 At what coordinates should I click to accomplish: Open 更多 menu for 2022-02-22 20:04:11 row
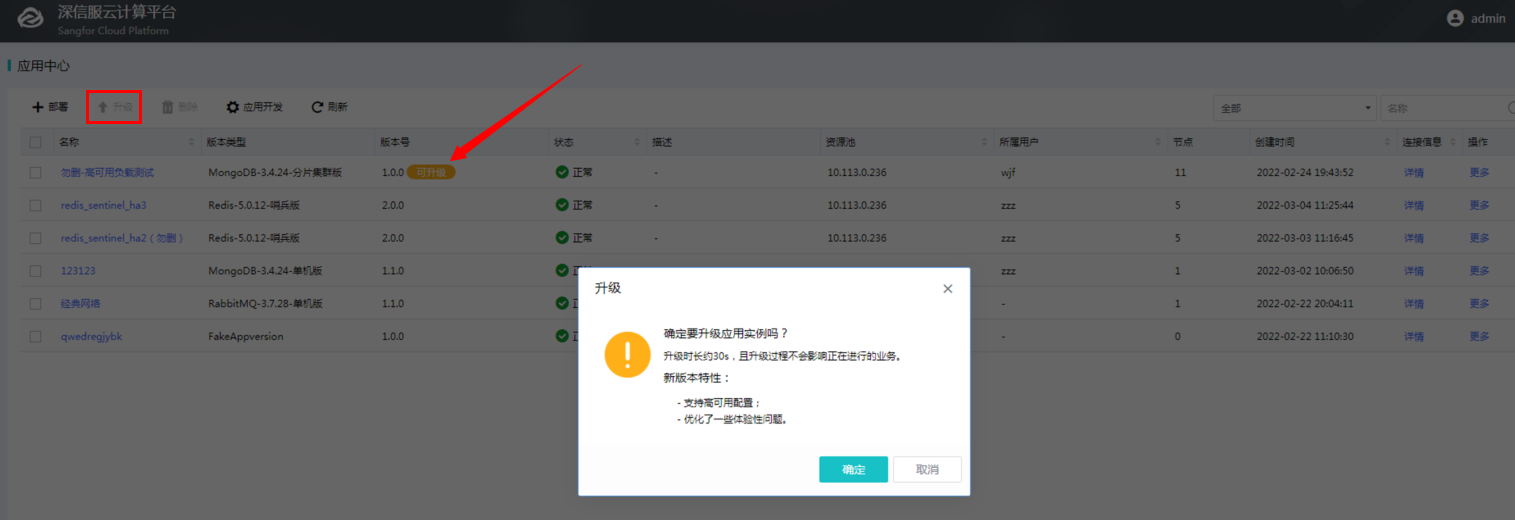(x=1479, y=303)
